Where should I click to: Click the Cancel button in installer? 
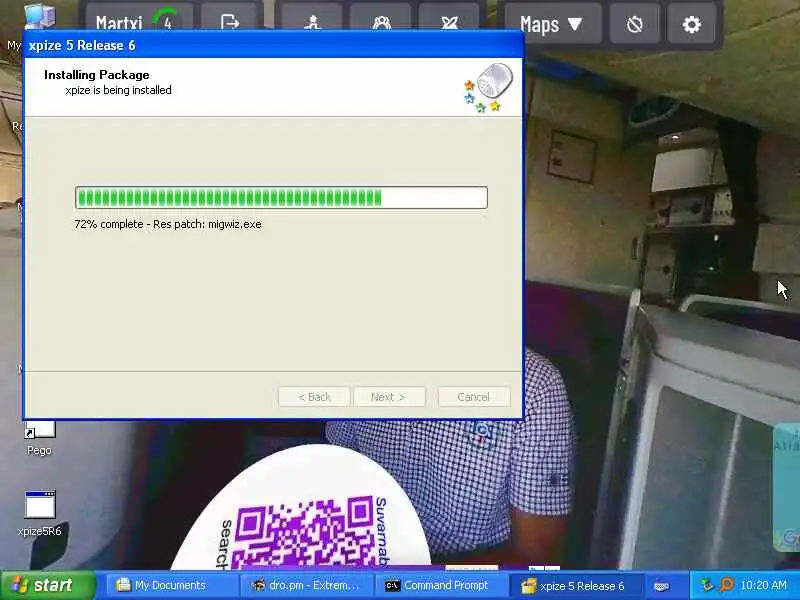473,397
